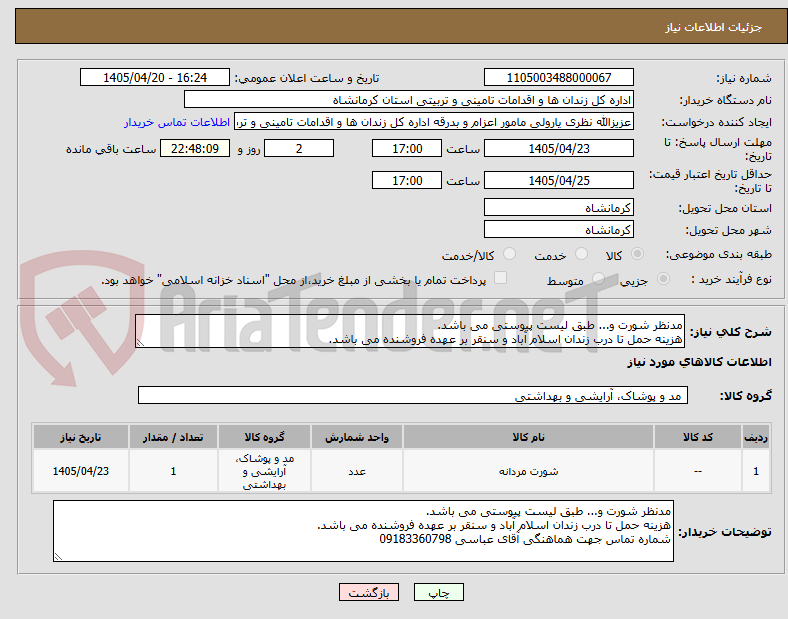Click the شماره نیاز number field
The height and width of the screenshot is (619, 788).
tap(559, 77)
